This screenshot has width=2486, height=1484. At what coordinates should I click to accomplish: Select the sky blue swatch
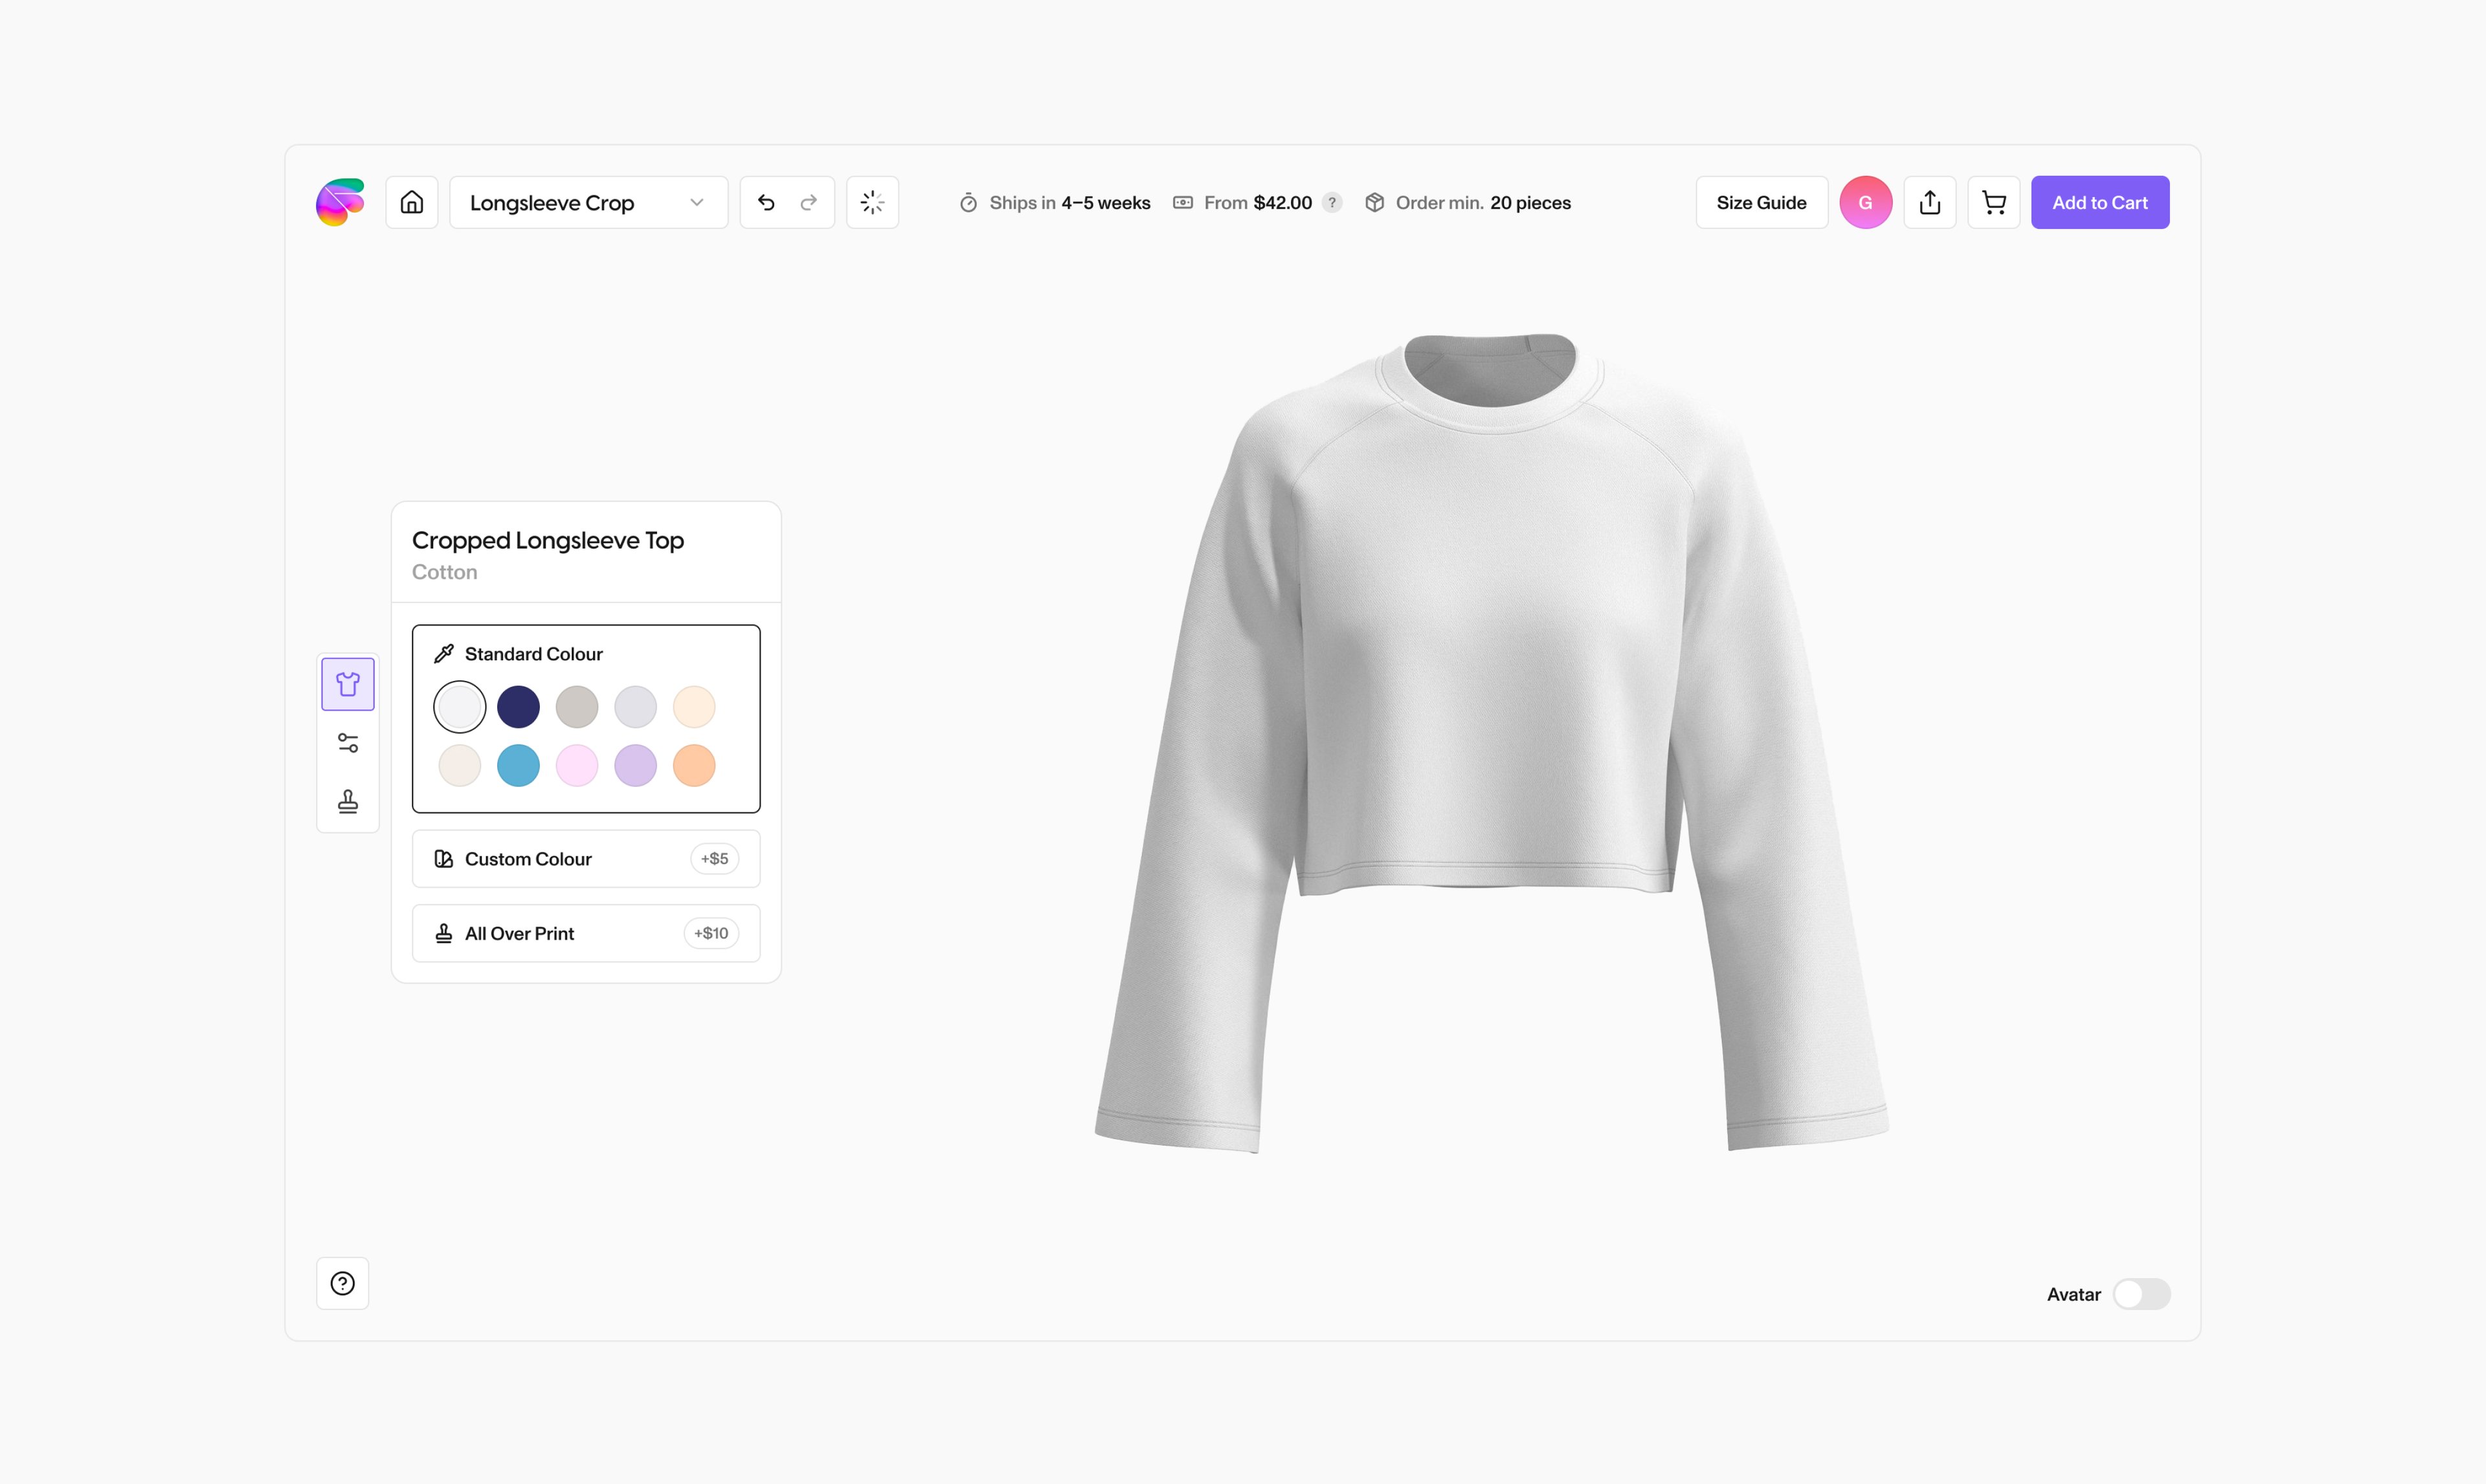pyautogui.click(x=518, y=765)
